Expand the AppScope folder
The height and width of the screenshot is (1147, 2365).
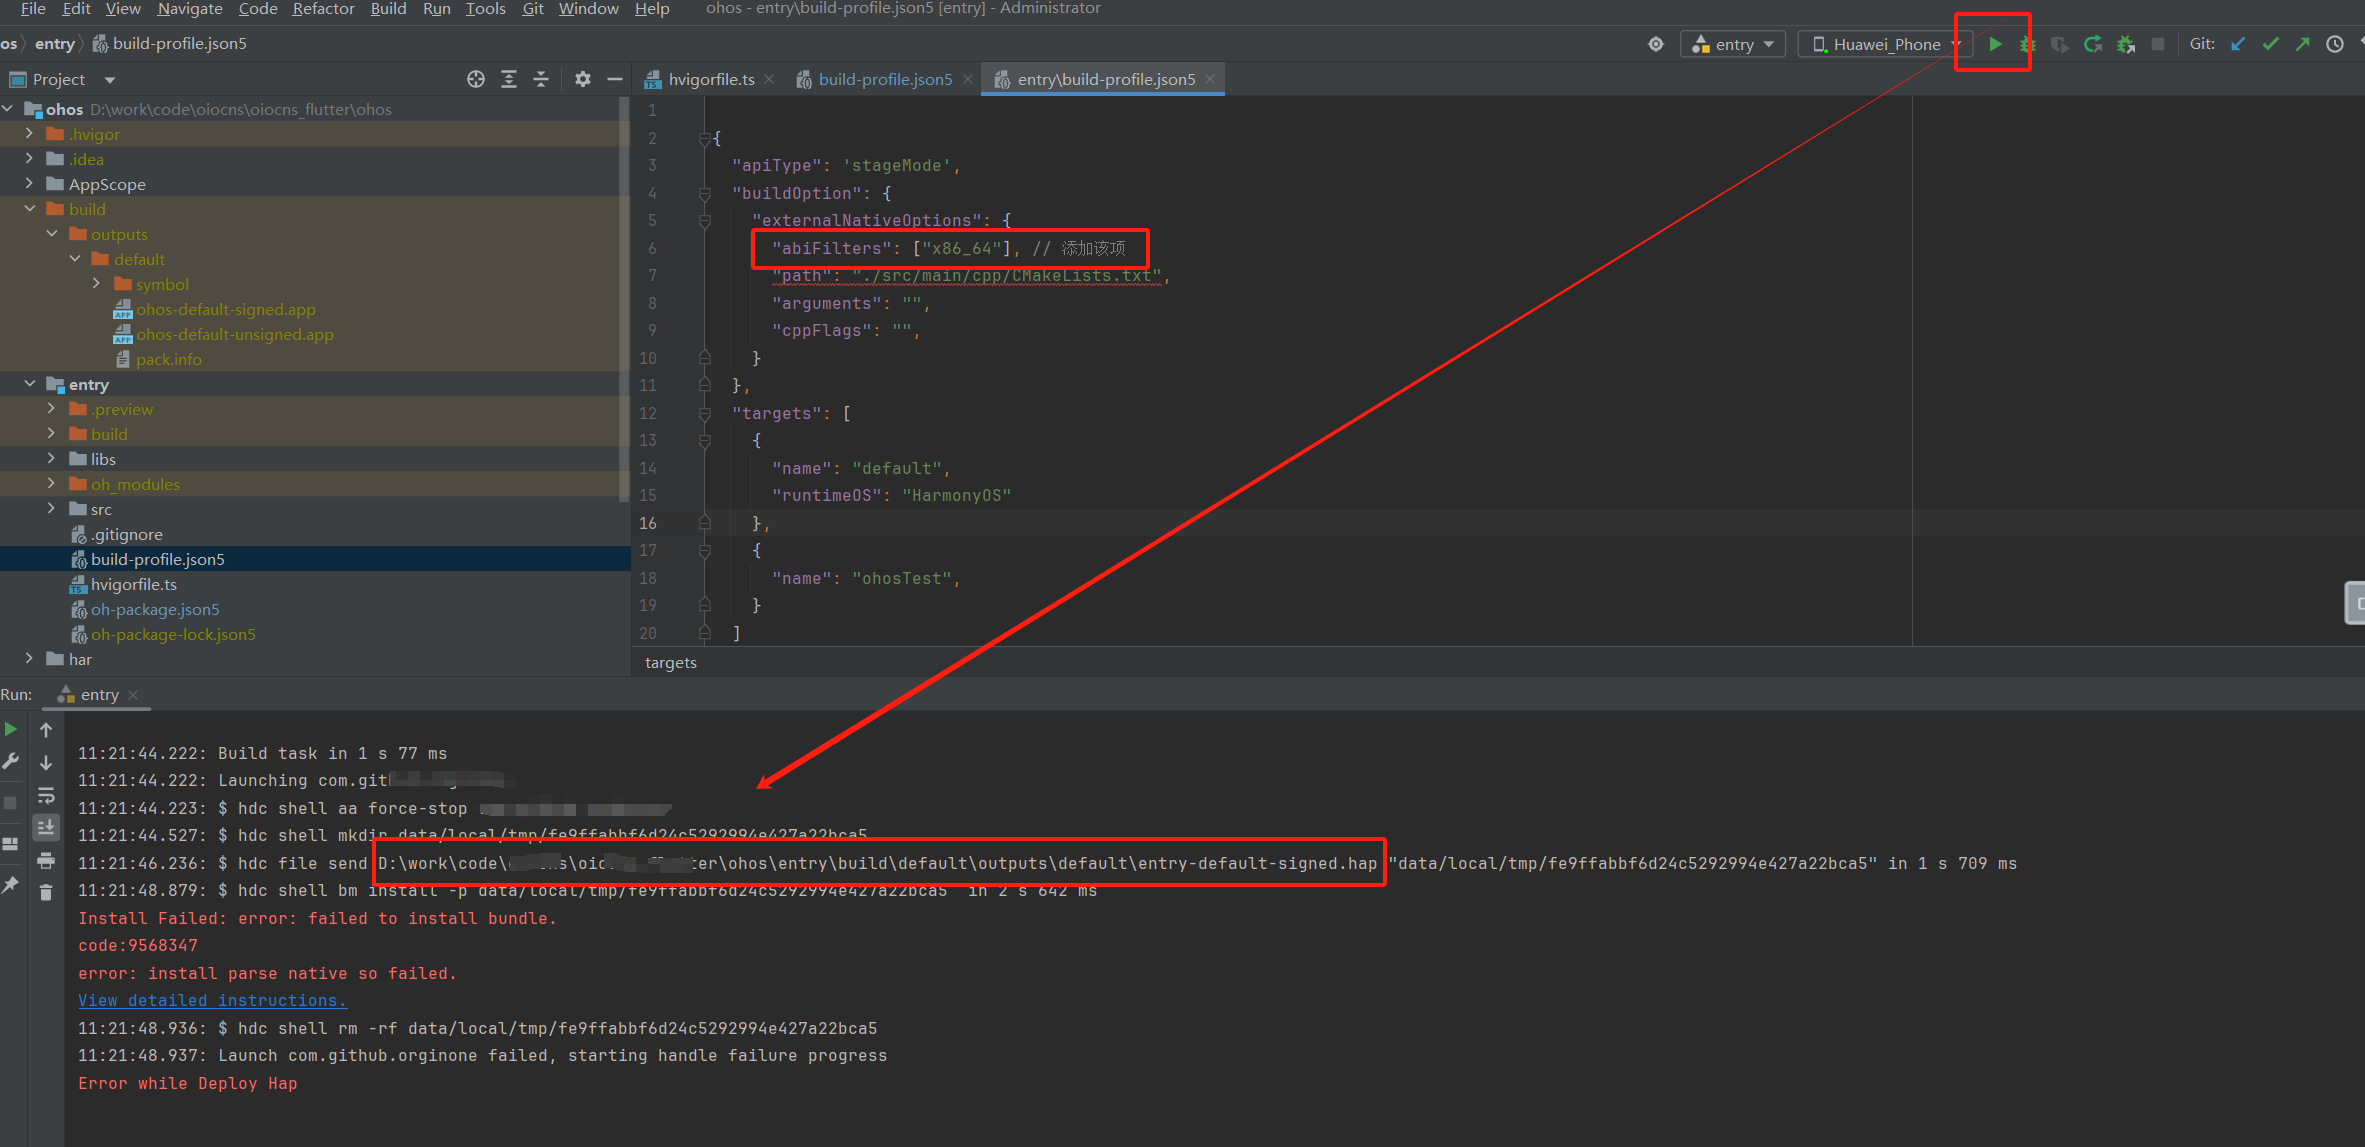[x=29, y=184]
